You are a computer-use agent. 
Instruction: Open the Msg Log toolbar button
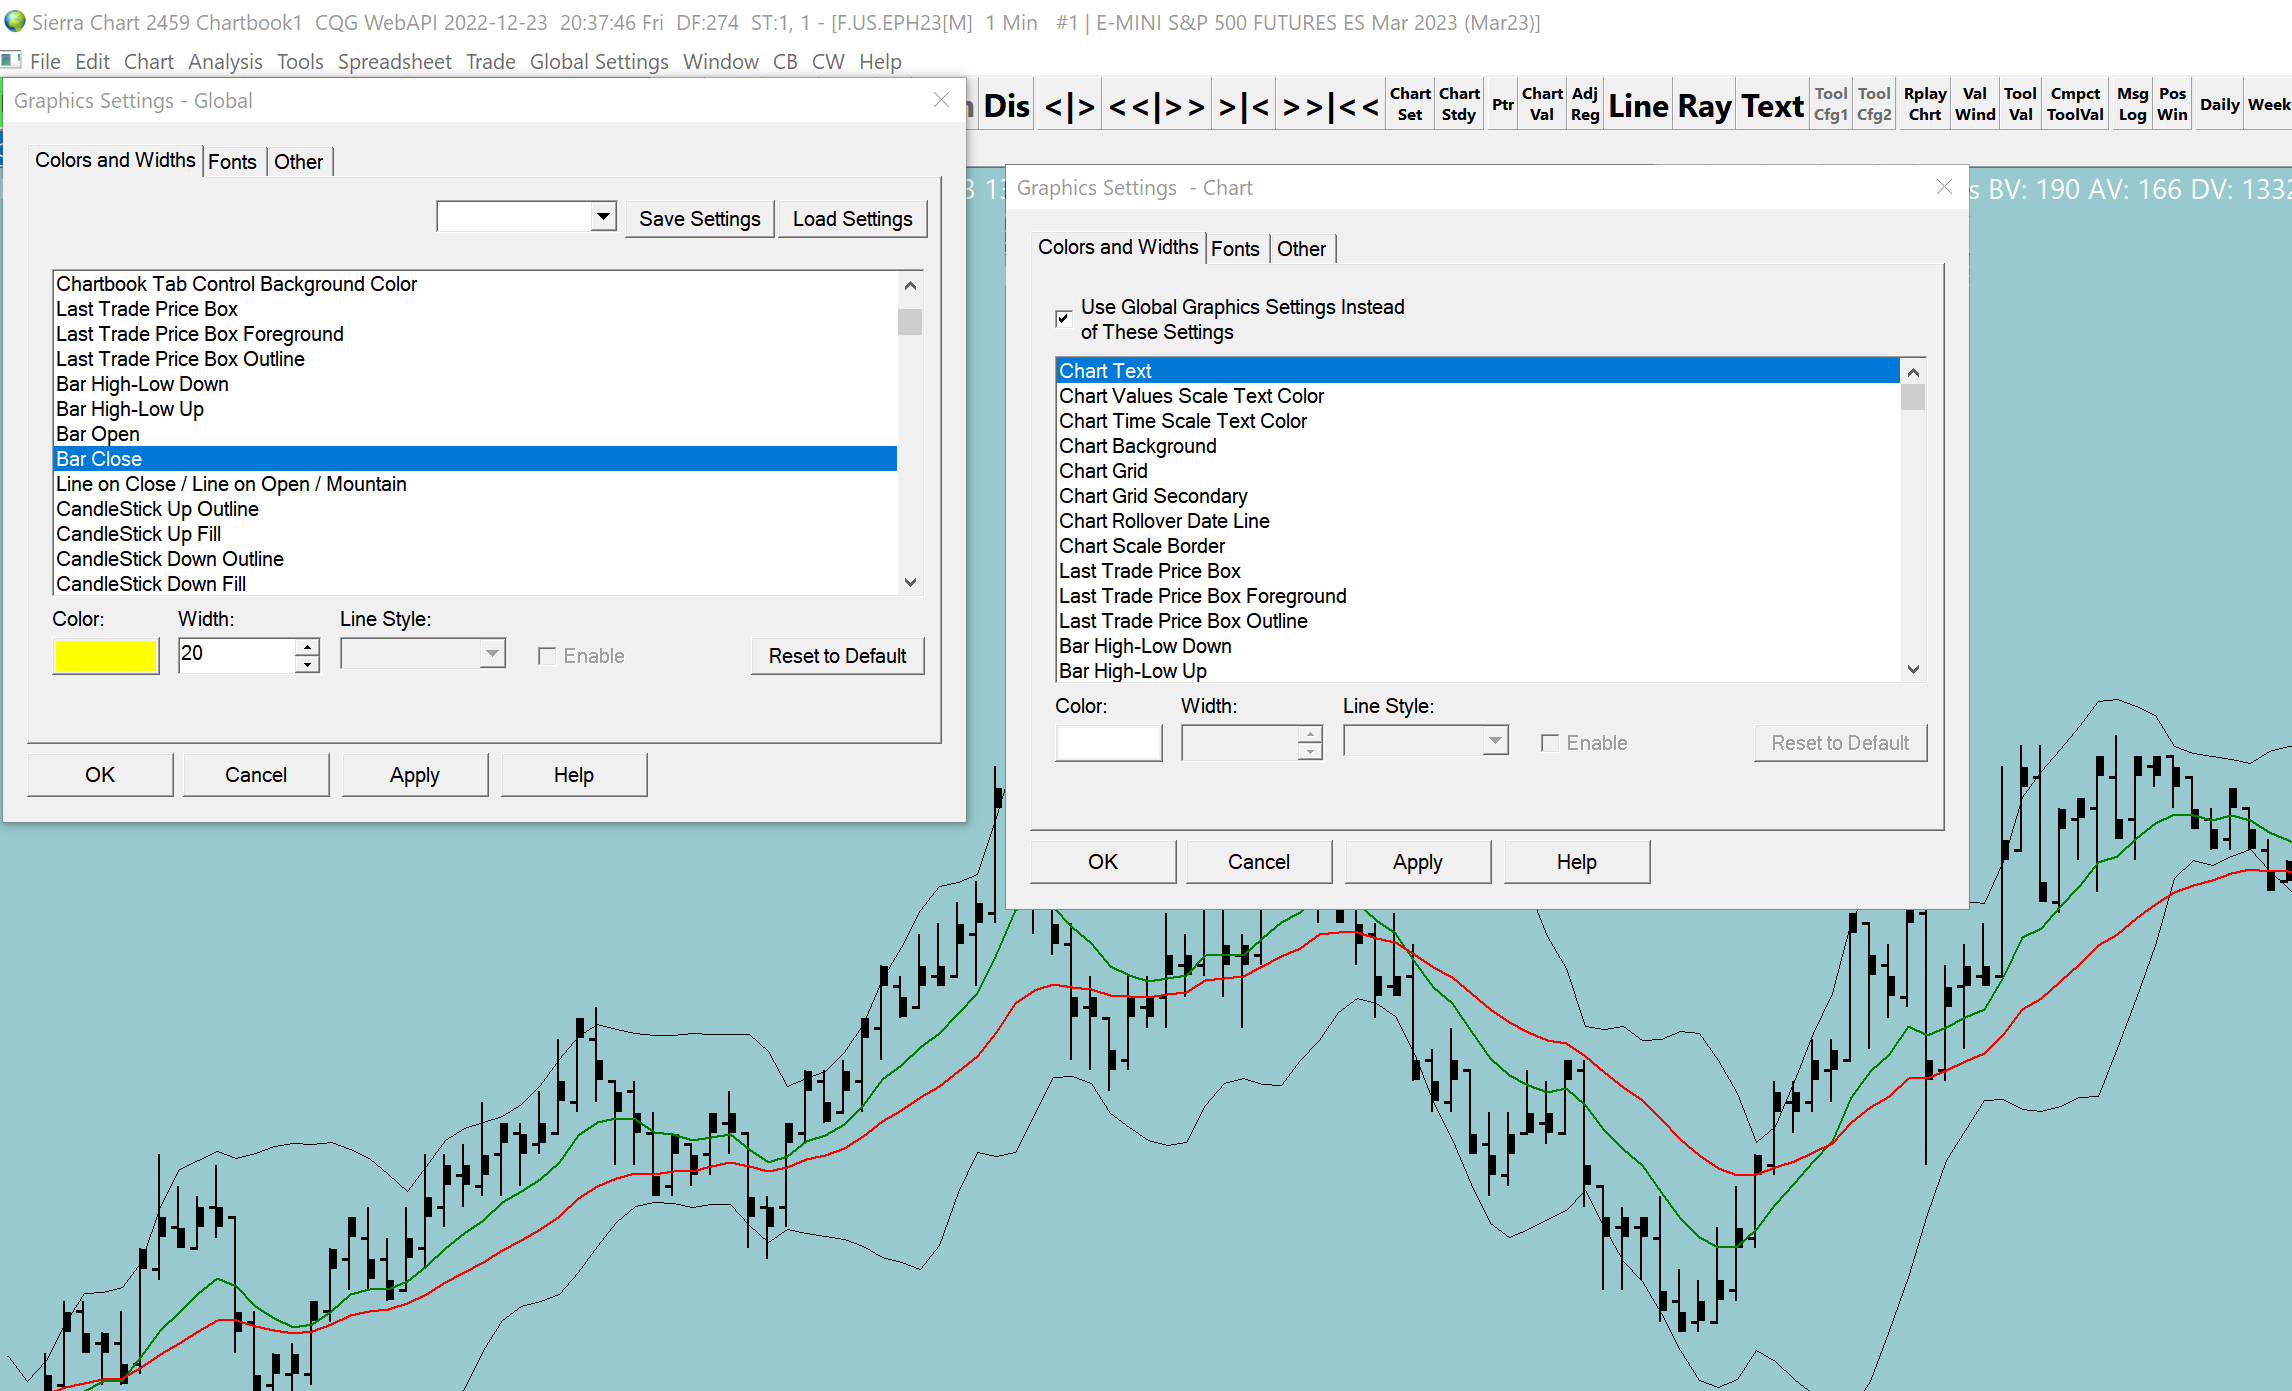(x=2132, y=104)
